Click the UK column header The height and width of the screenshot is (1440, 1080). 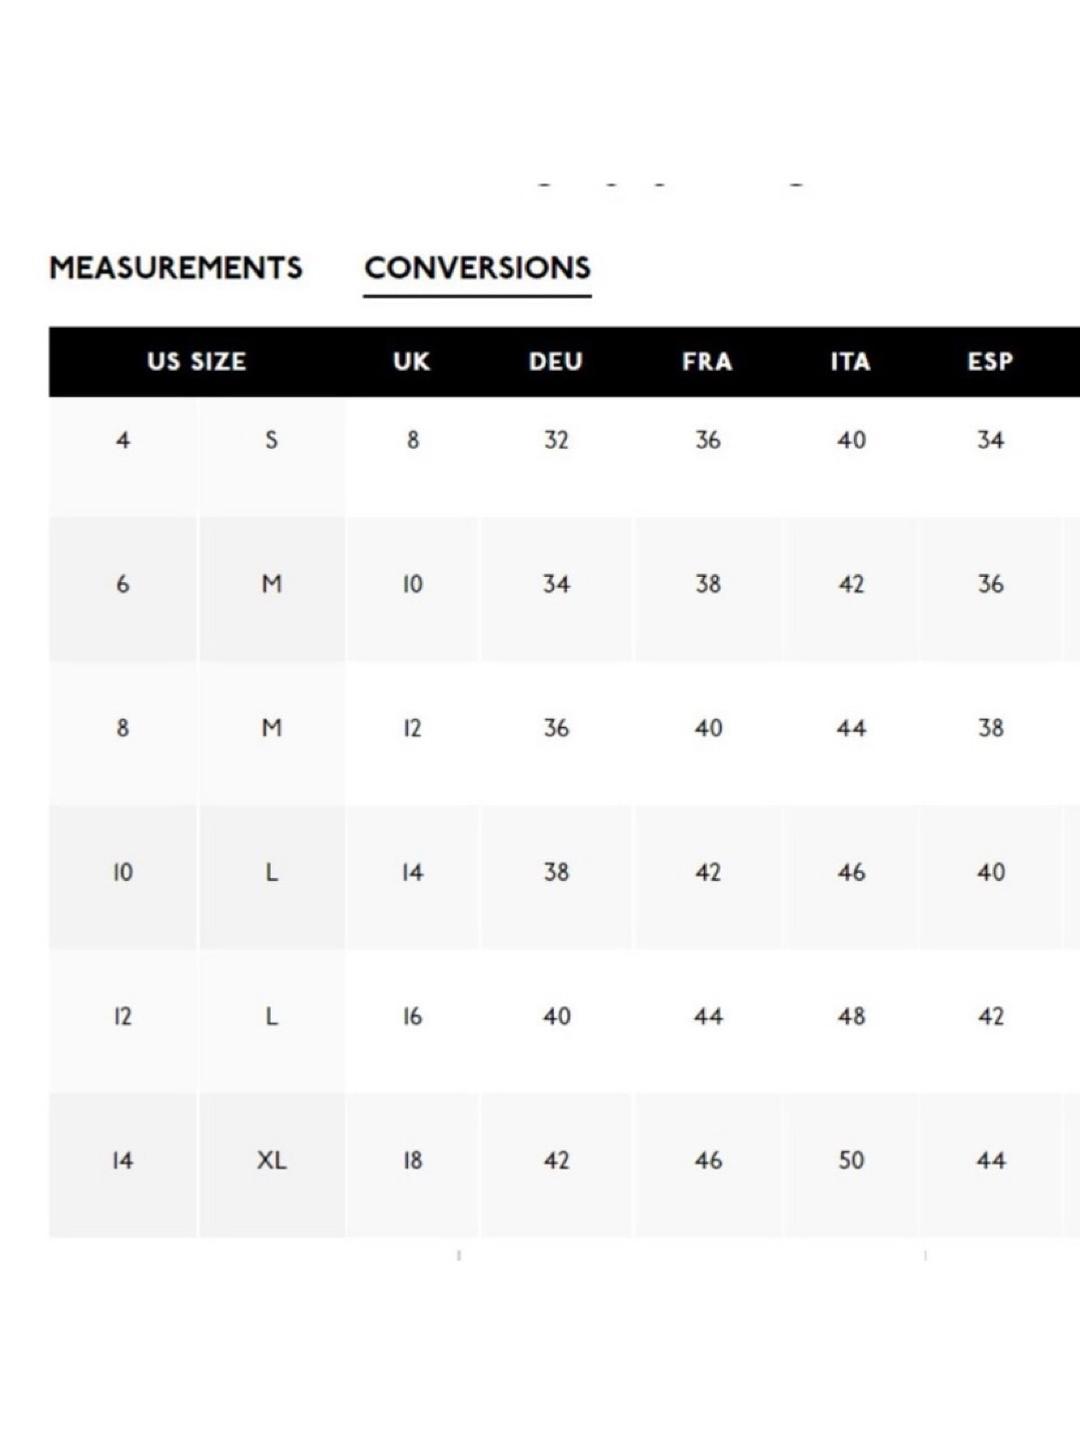pos(411,361)
